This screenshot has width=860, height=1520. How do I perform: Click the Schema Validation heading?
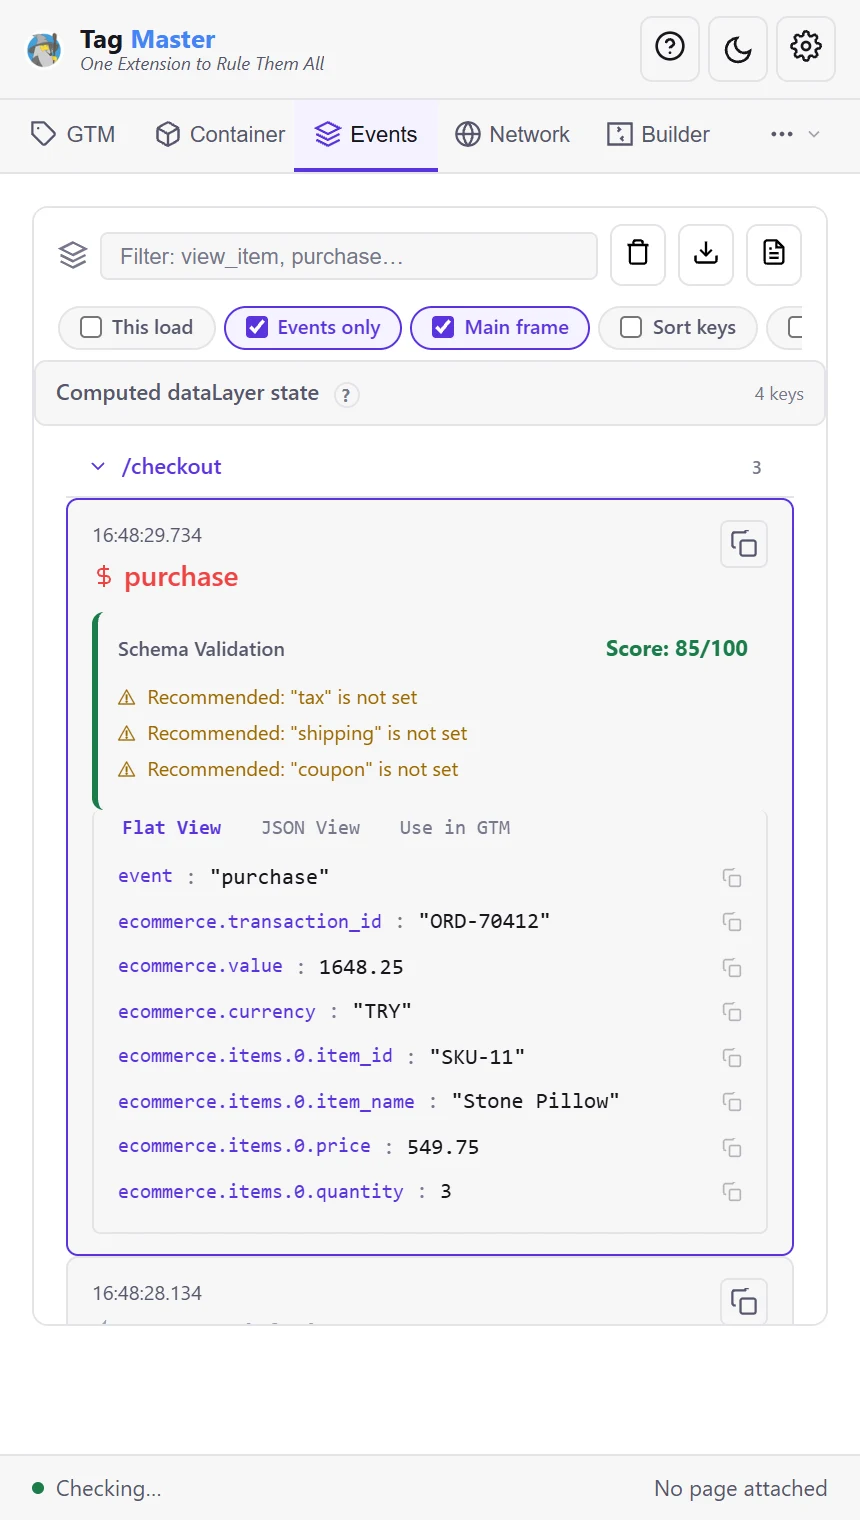201,649
